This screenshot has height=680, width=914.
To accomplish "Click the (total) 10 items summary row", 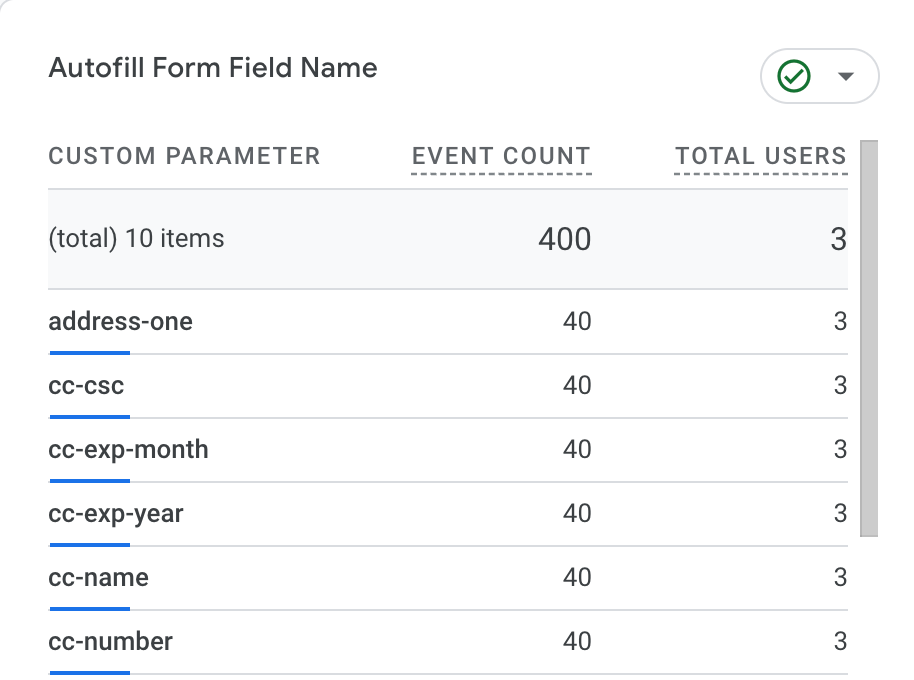I will tap(136, 239).
